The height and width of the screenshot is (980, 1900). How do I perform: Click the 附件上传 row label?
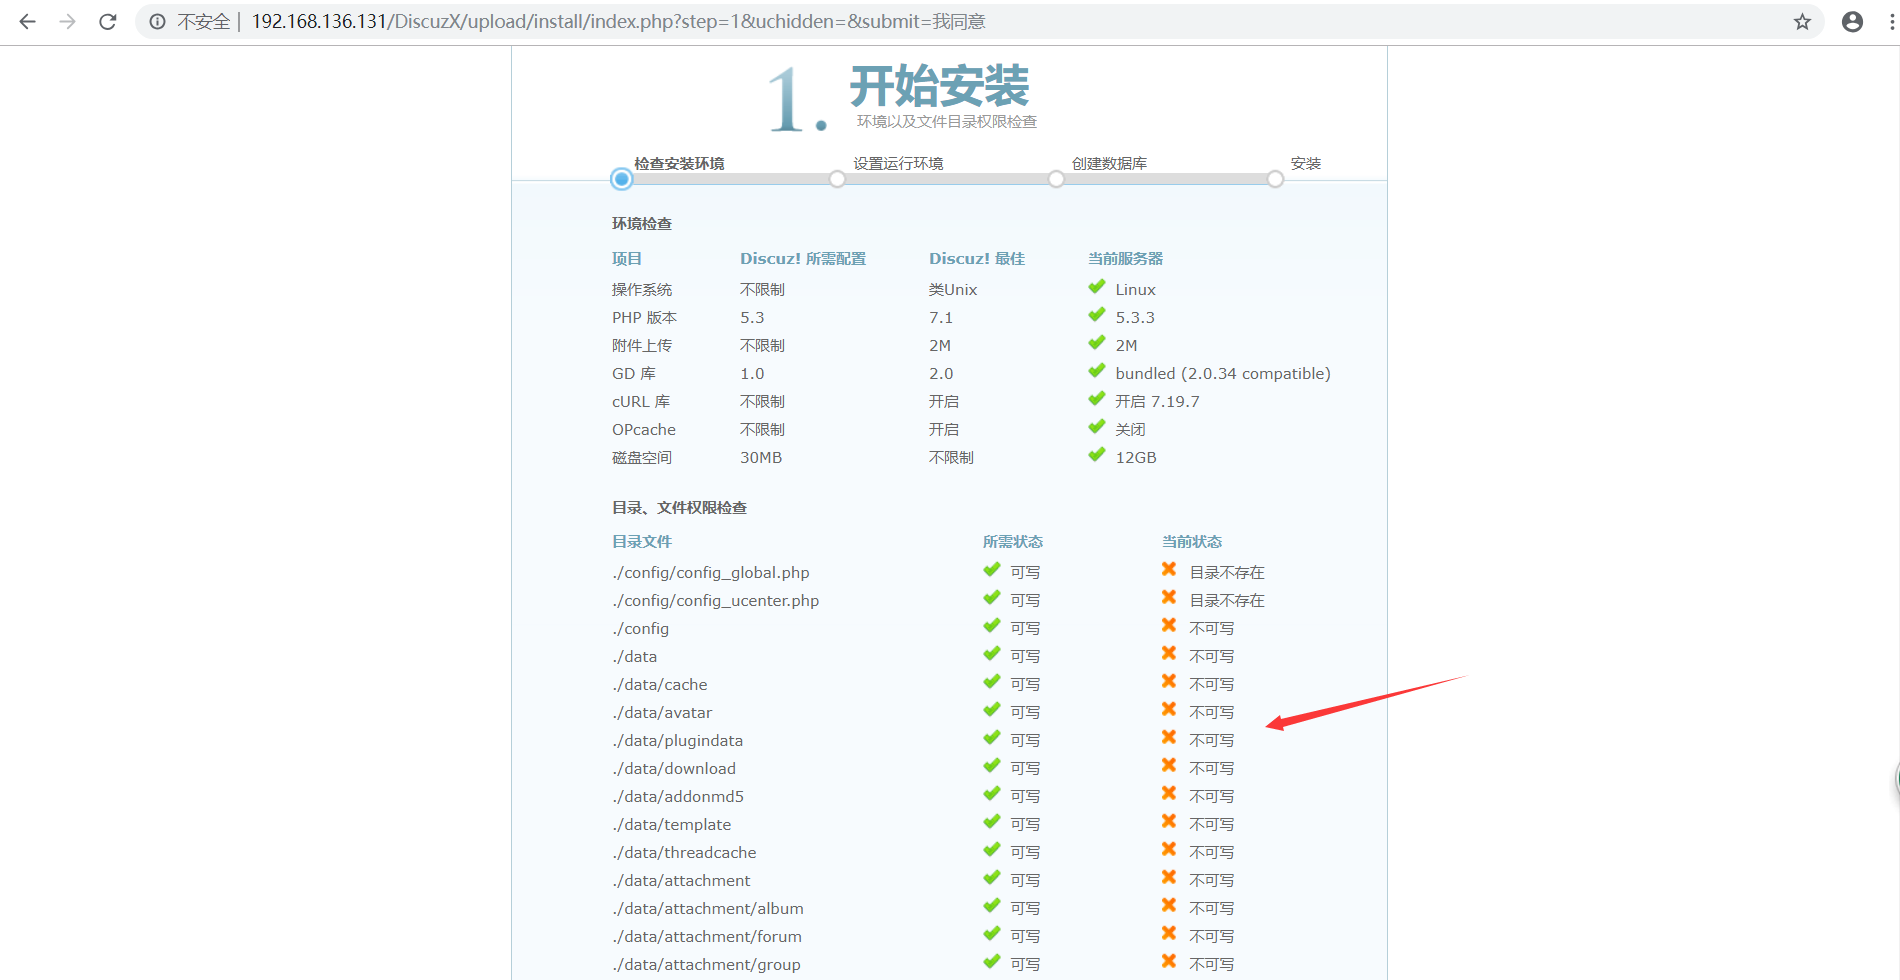(642, 346)
